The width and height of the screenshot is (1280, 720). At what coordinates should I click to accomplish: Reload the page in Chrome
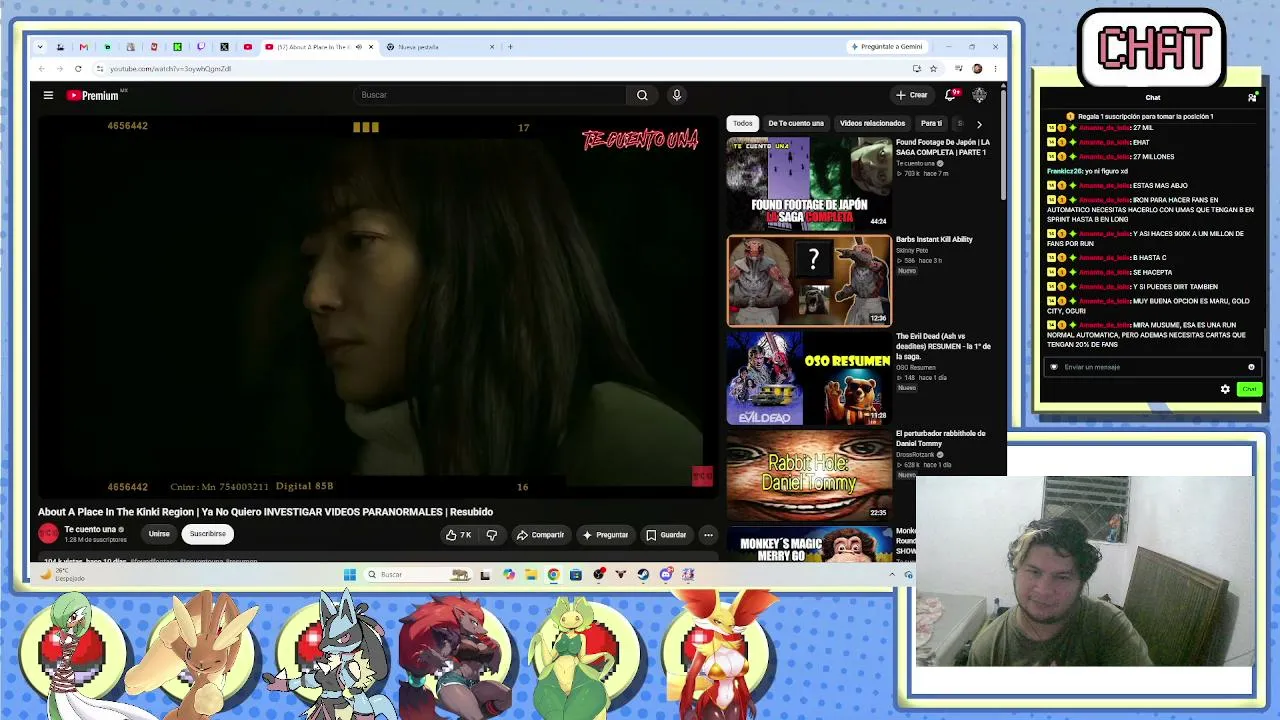coord(78,69)
